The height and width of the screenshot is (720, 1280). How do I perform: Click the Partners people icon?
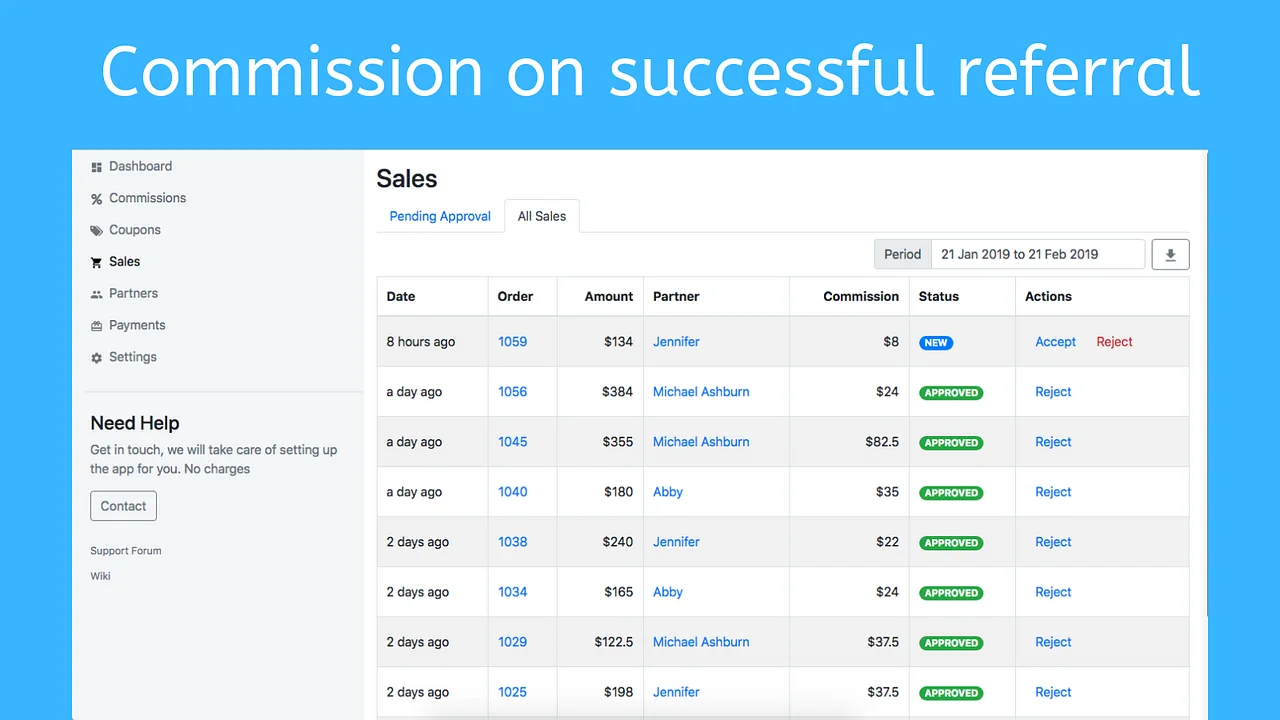[97, 294]
